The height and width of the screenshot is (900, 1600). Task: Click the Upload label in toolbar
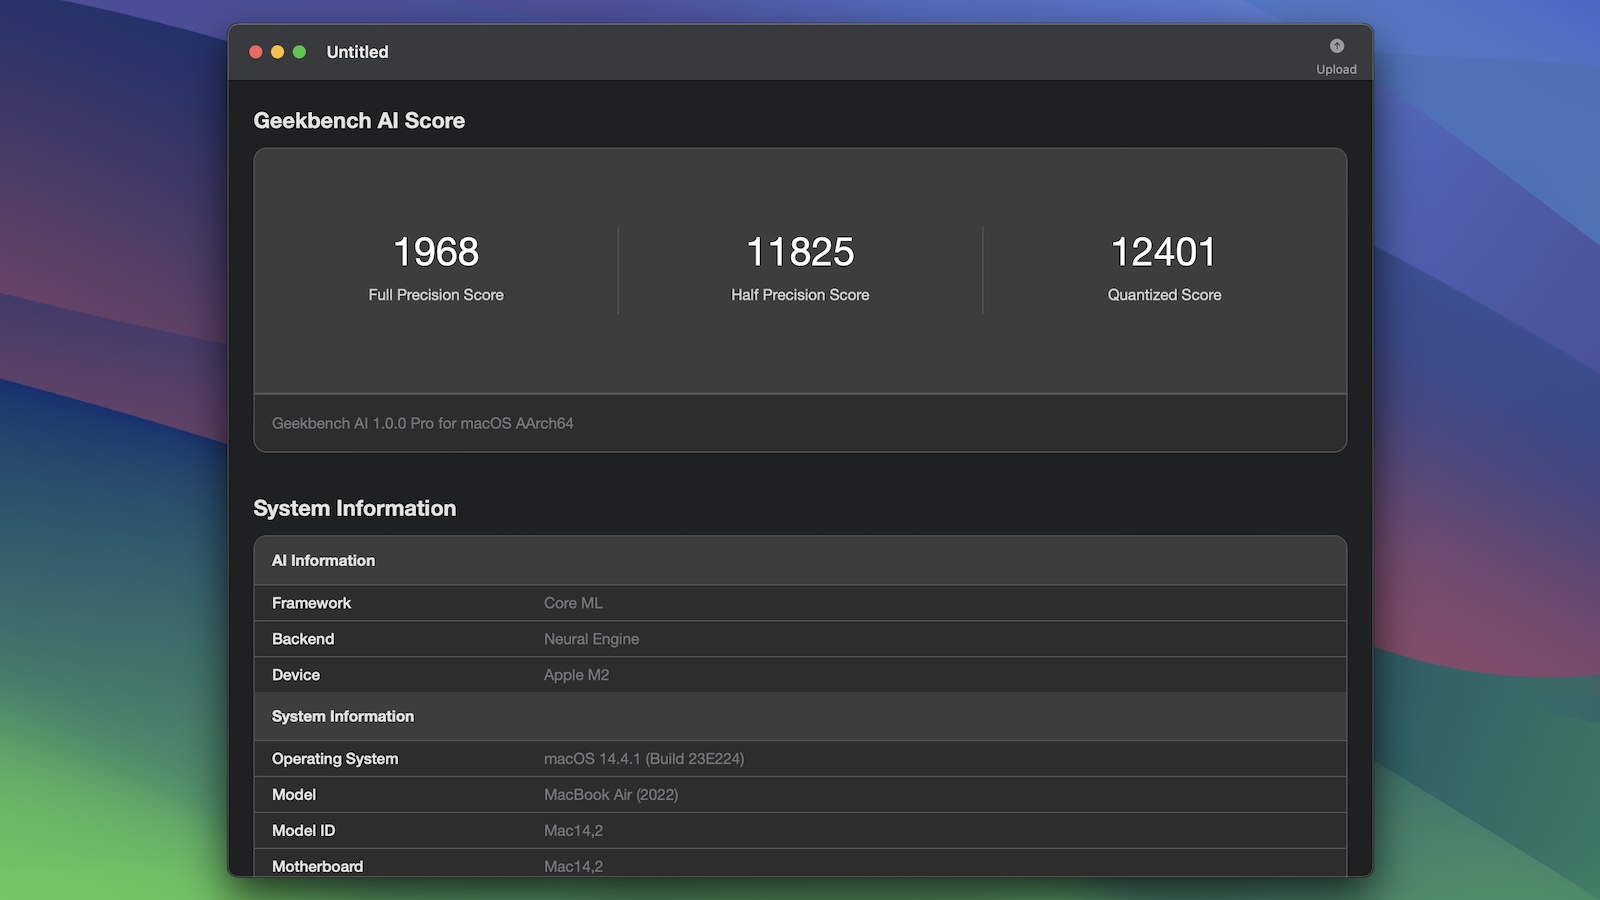[1336, 69]
